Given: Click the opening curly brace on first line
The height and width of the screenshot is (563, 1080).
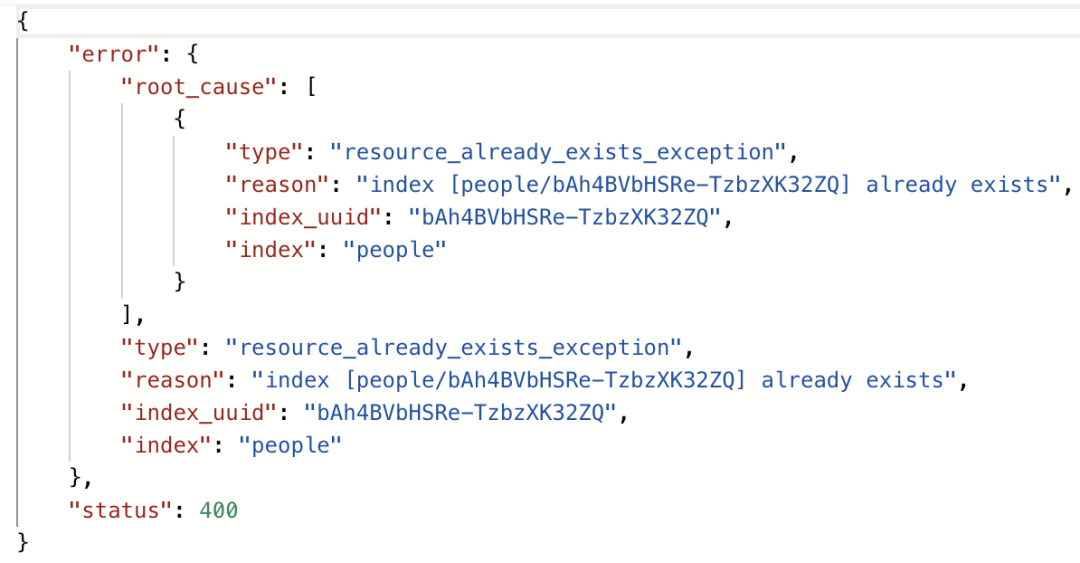Looking at the screenshot, I should pyautogui.click(x=23, y=21).
